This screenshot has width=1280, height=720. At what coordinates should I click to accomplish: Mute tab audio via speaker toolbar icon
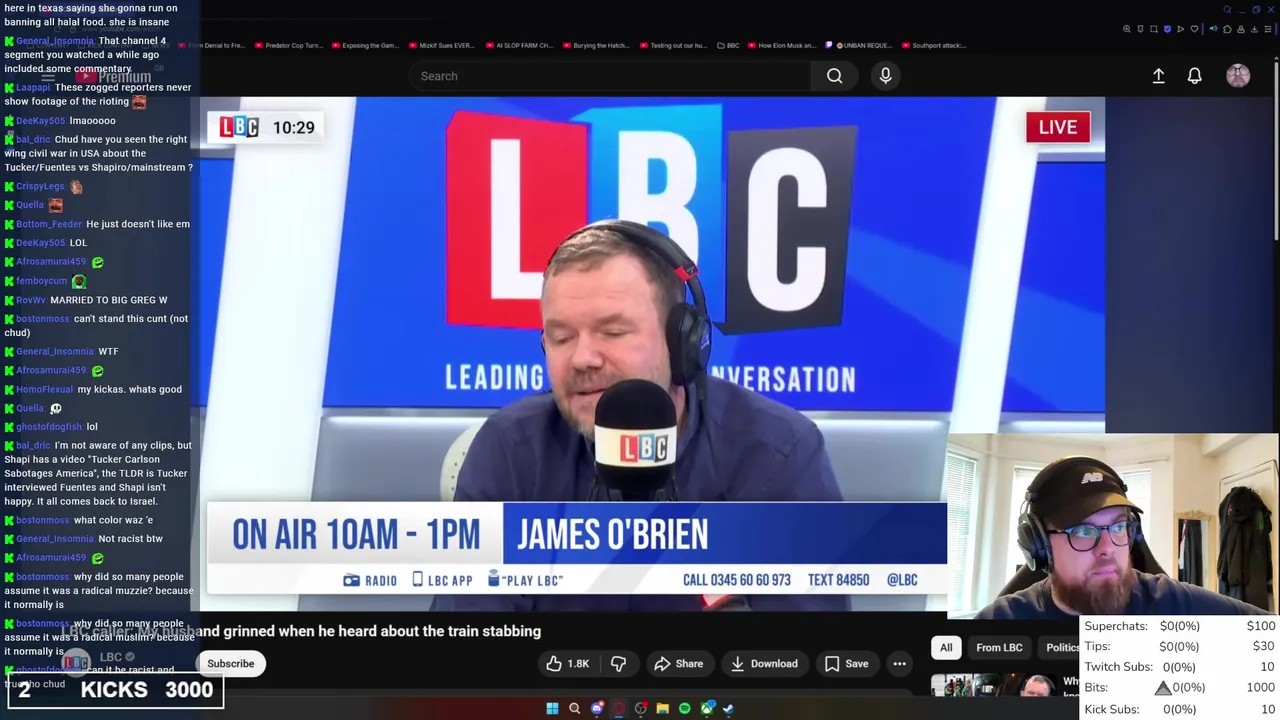tap(1213, 29)
